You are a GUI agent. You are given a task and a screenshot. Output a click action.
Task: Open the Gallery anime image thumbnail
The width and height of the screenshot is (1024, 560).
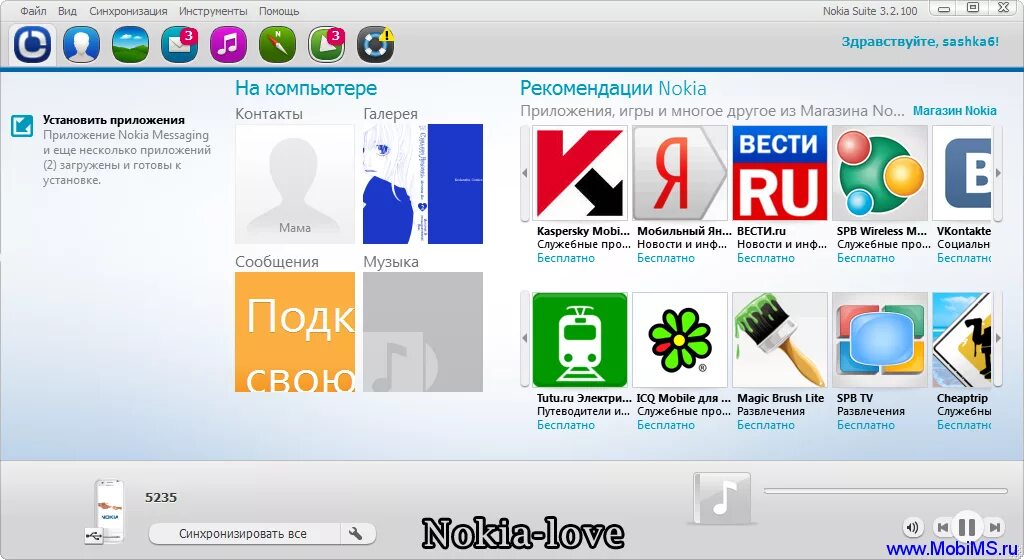tap(423, 184)
